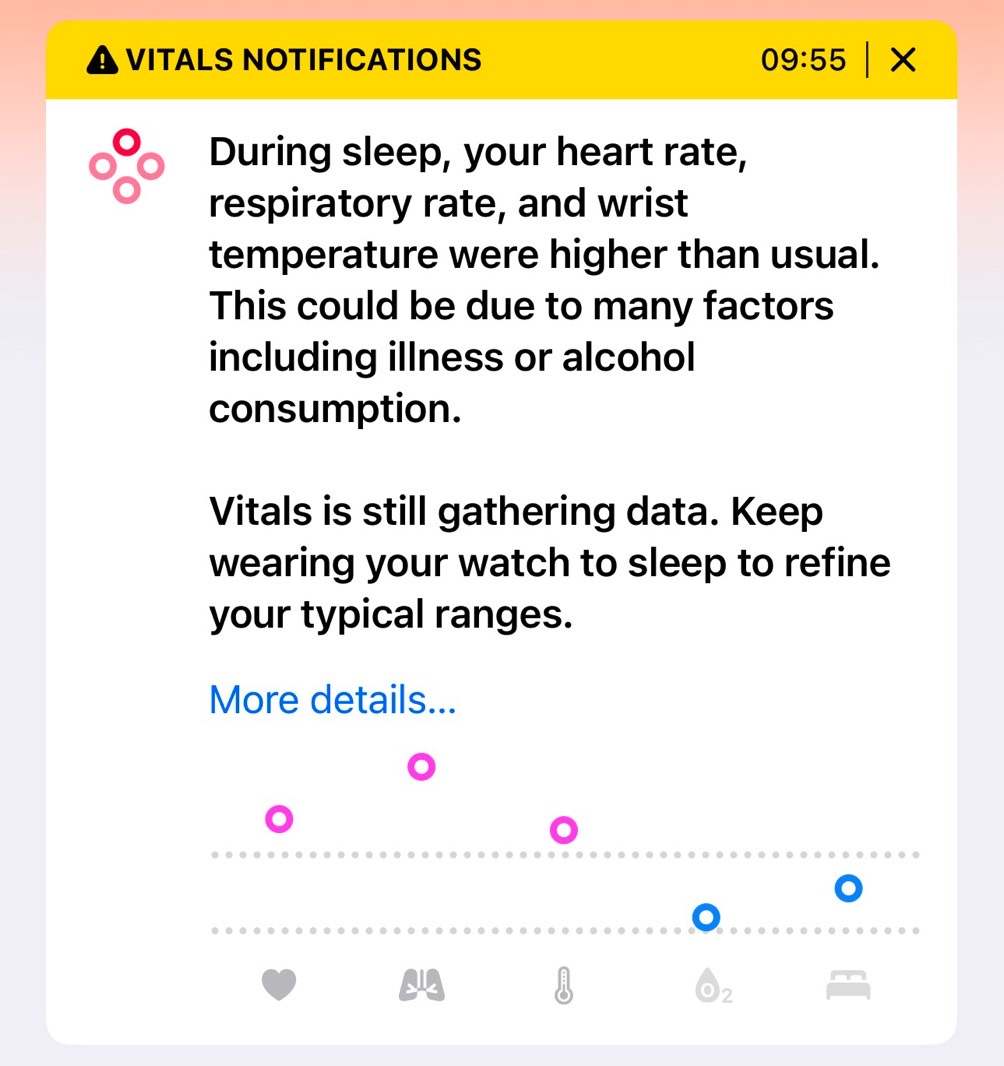Open the More details link

(x=332, y=699)
